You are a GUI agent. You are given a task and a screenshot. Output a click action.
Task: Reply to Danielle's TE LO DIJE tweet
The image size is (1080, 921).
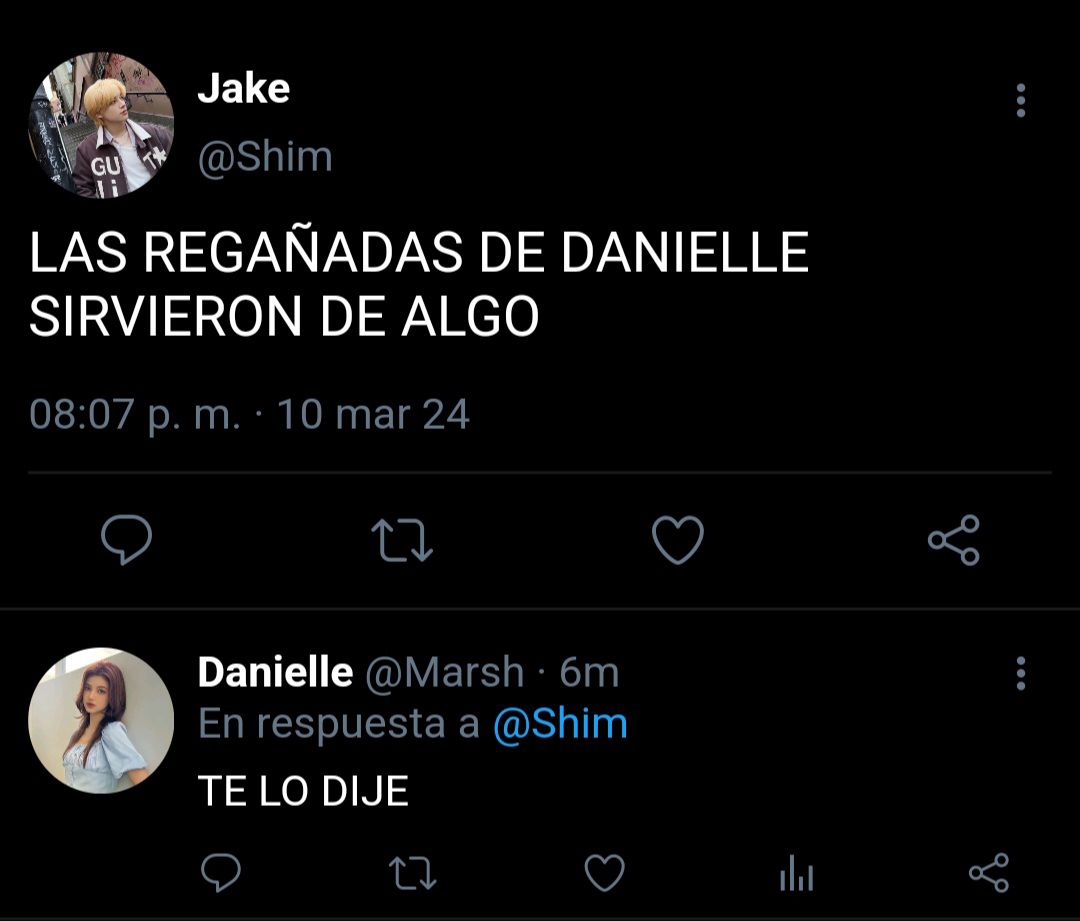220,873
